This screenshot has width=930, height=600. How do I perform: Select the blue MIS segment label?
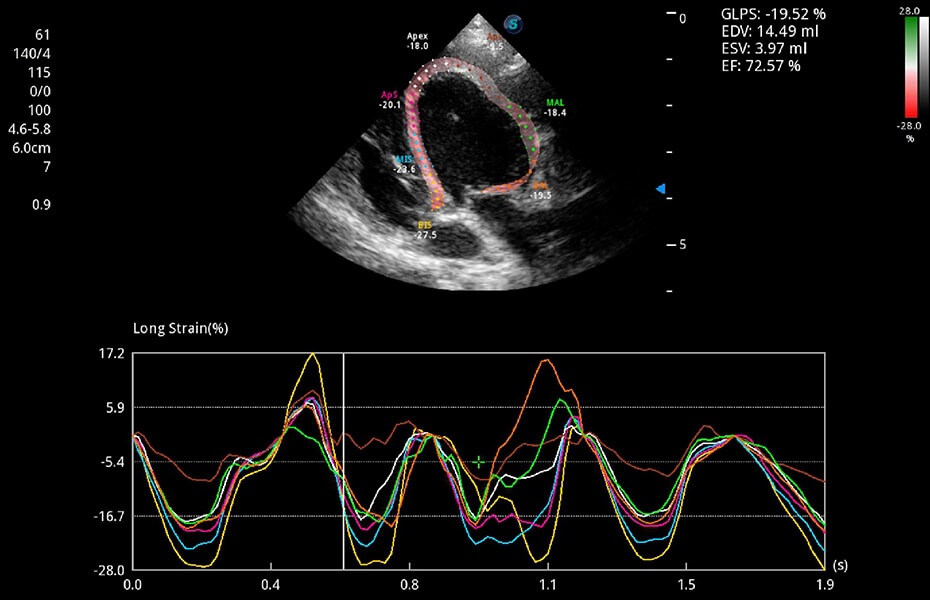coord(404,160)
